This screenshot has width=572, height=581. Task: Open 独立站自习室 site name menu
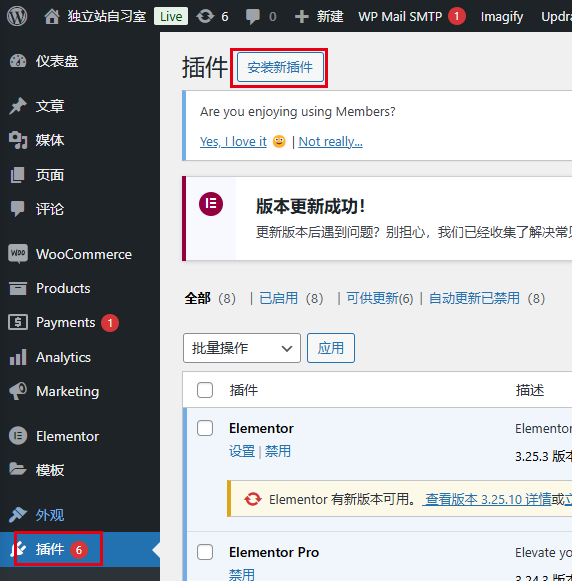click(x=107, y=17)
